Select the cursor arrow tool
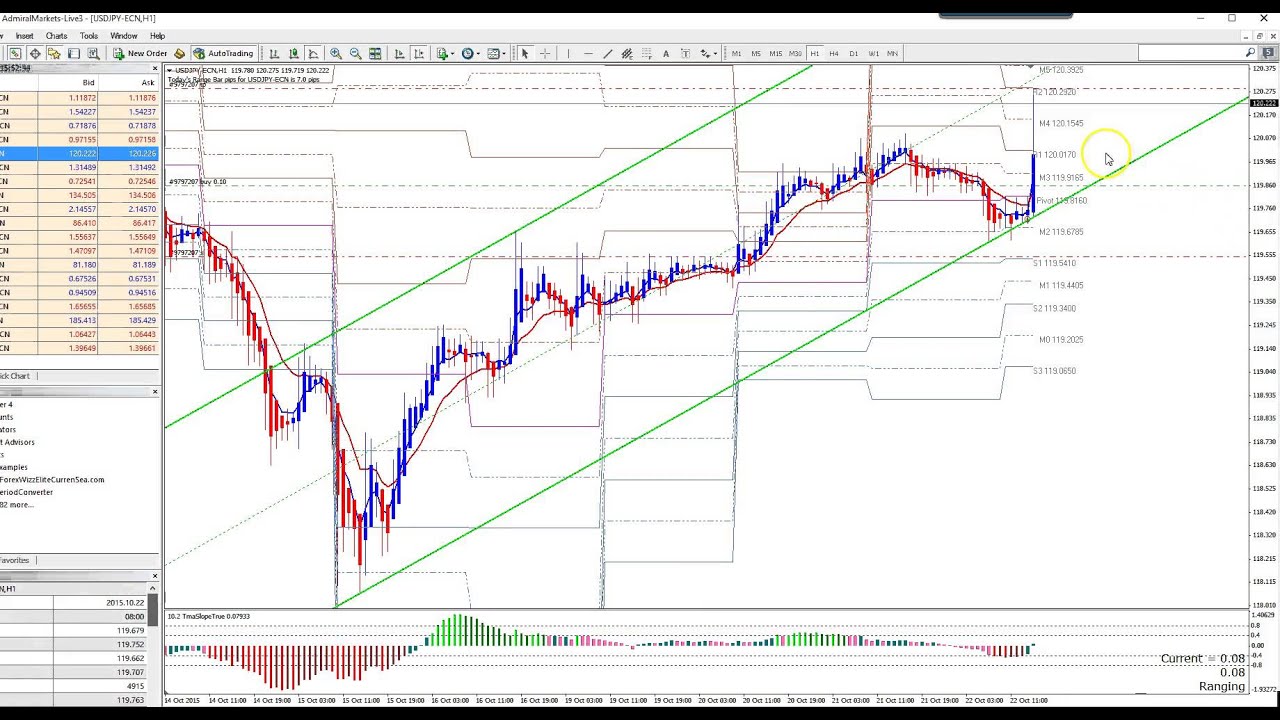 (x=525, y=53)
